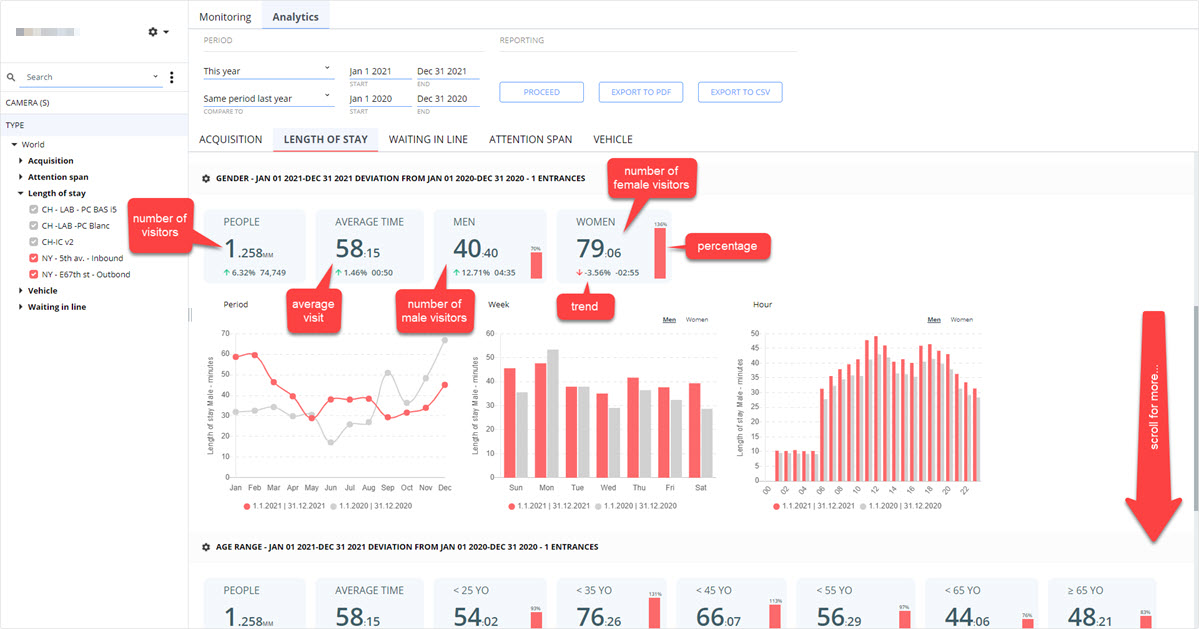The height and width of the screenshot is (629, 1199).
Task: Click the Export to PDF button
Action: (641, 92)
